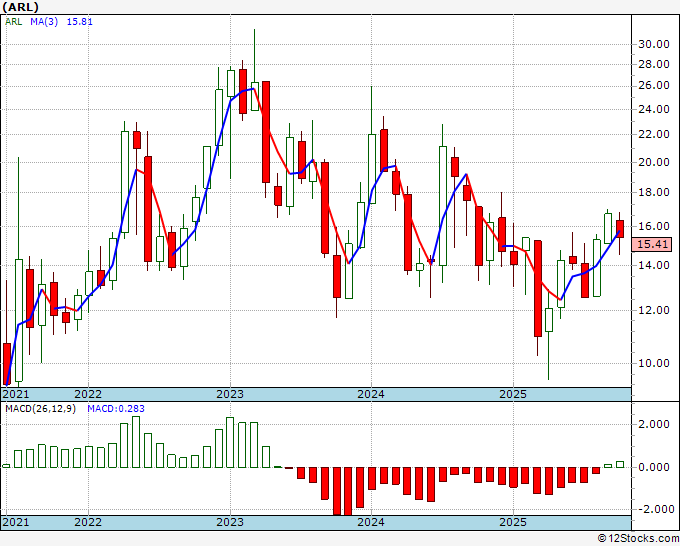Click 2025 on the MACD timeline
680x546 pixels.
point(513,522)
